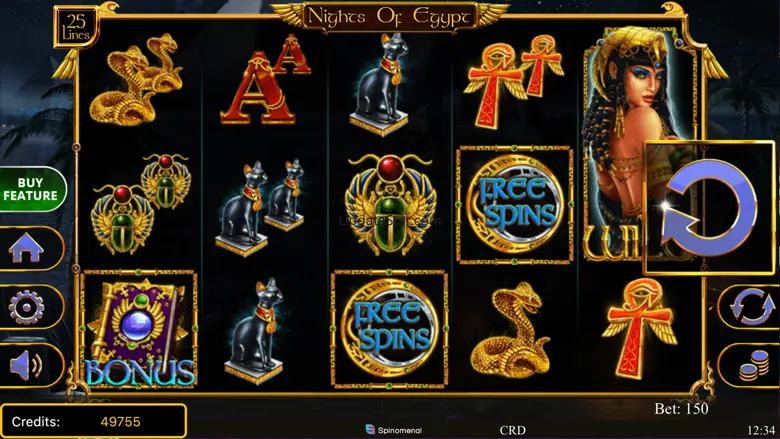Click the Spinomenal logo
Viewport: 780px width, 439px height.
click(x=393, y=430)
